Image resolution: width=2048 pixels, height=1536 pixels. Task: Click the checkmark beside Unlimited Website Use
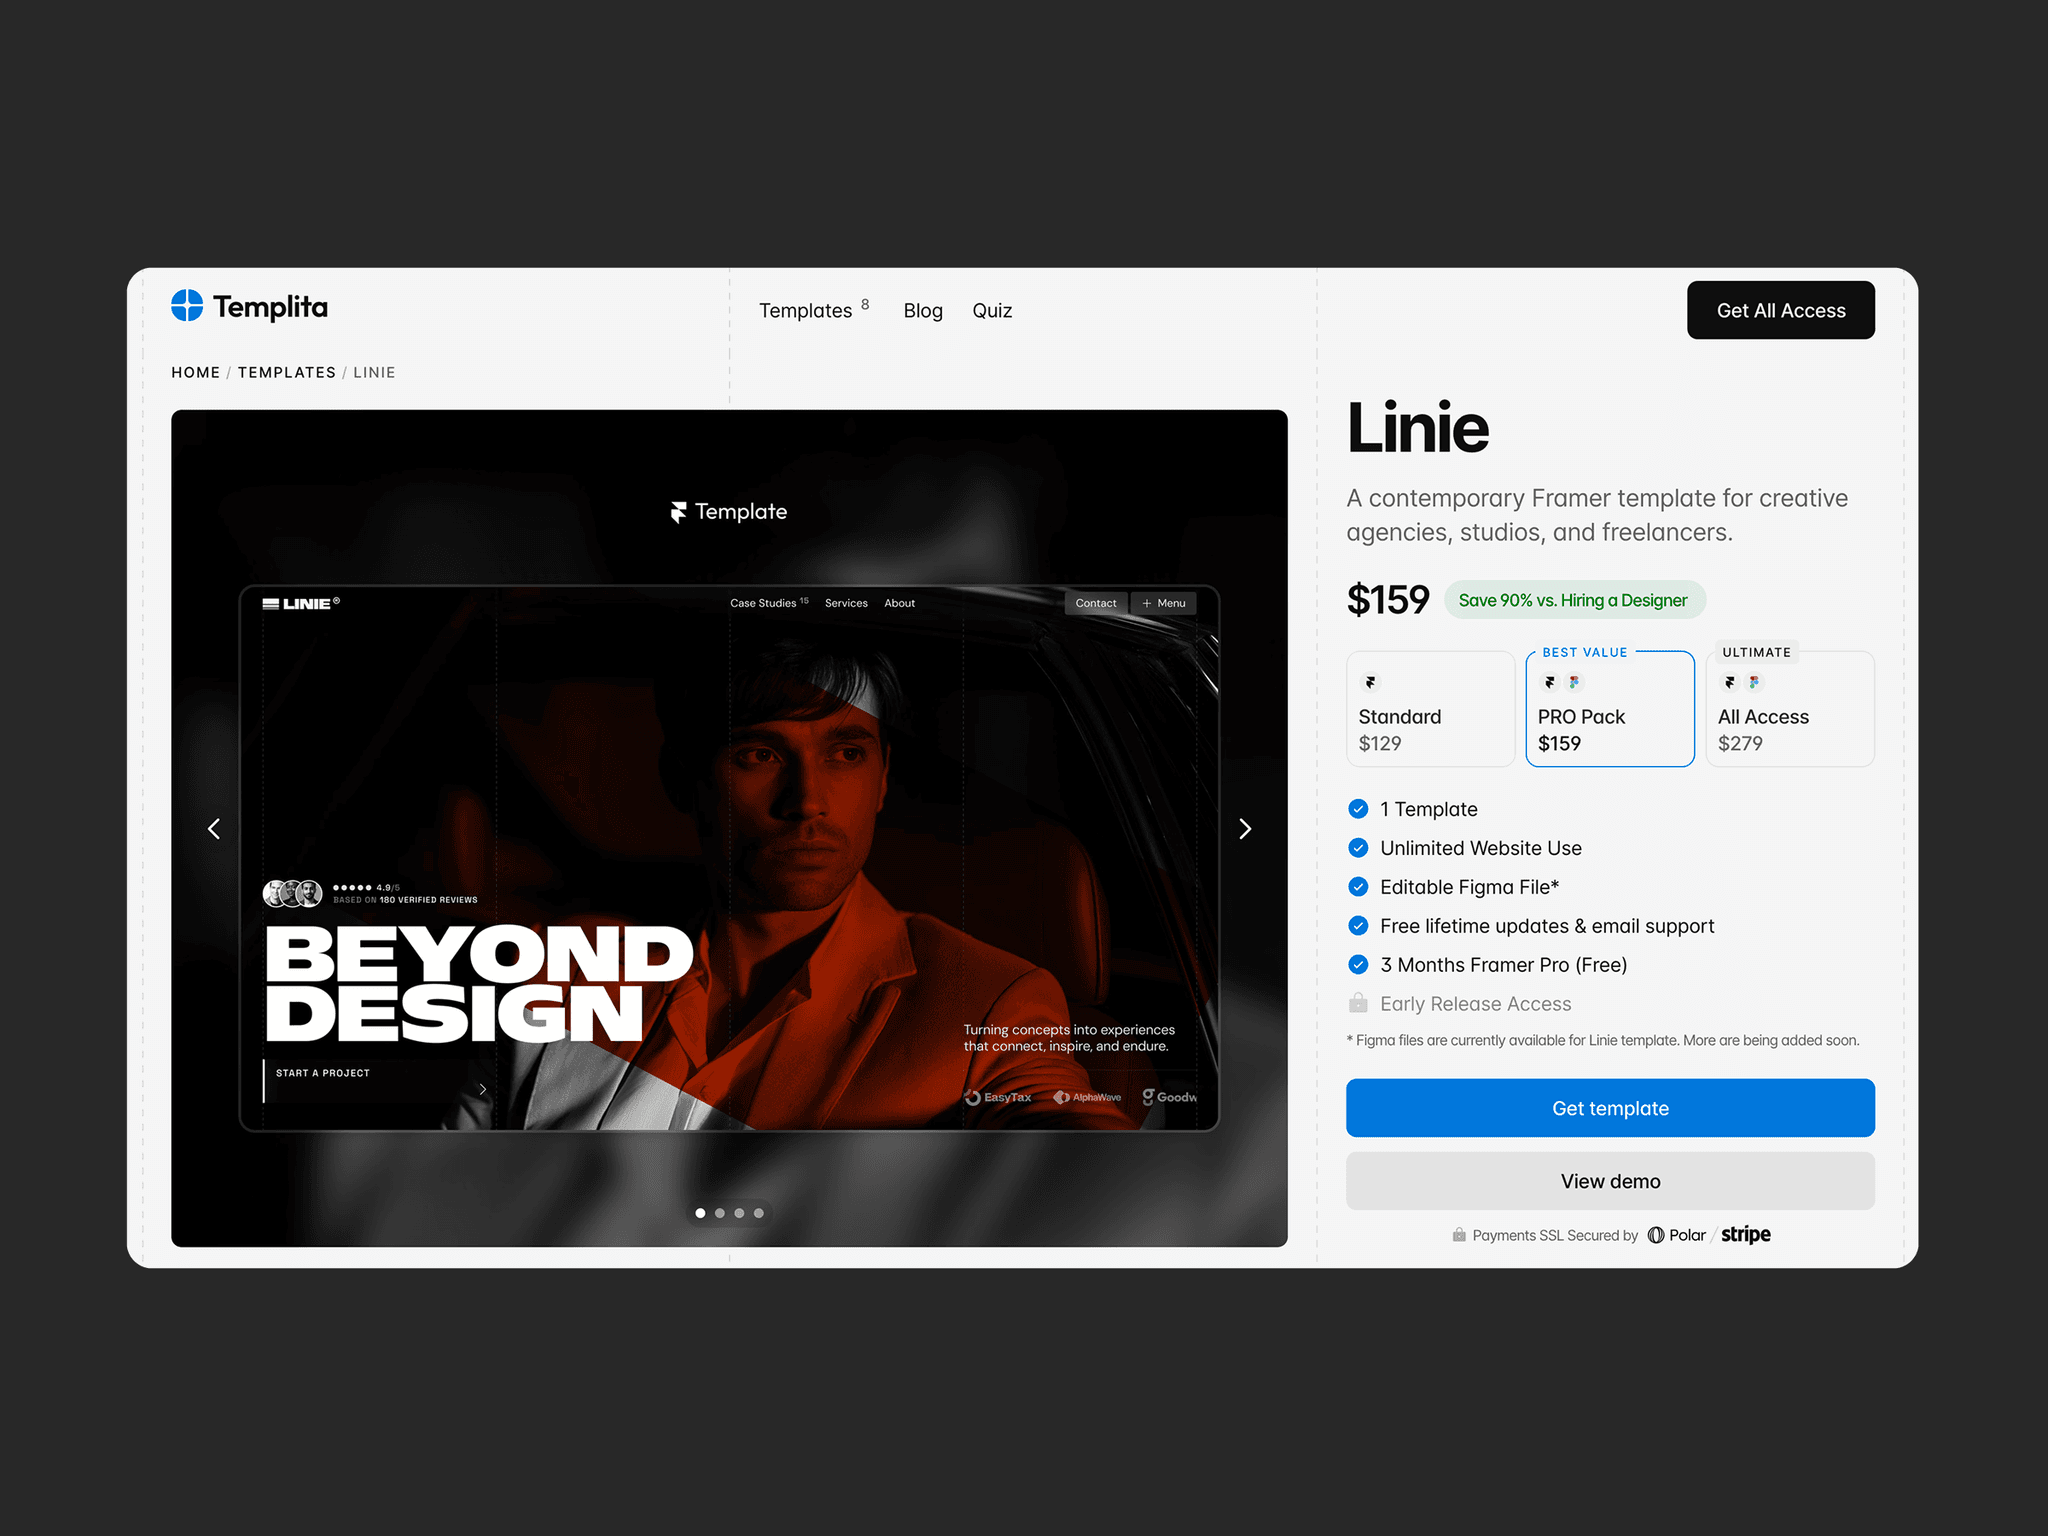click(1358, 848)
